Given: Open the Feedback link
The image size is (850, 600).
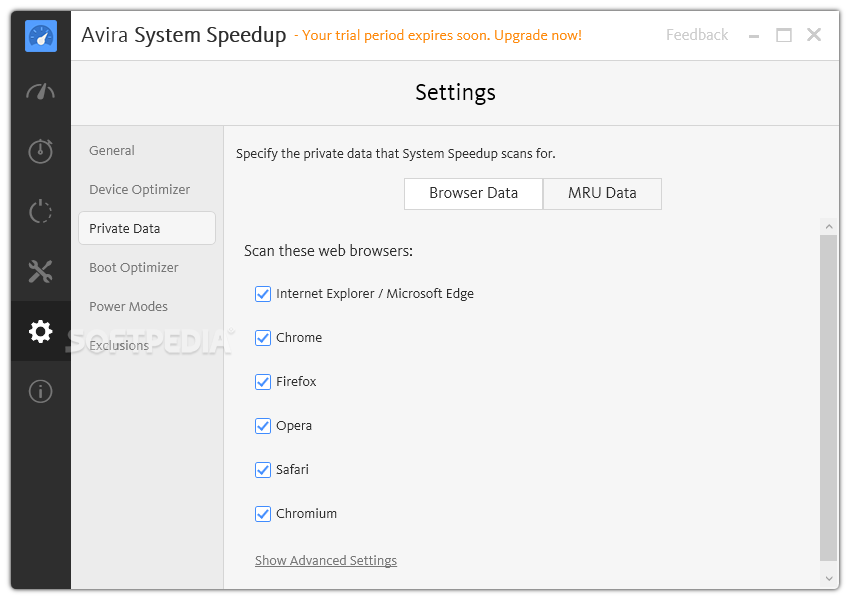Looking at the screenshot, I should tap(697, 35).
